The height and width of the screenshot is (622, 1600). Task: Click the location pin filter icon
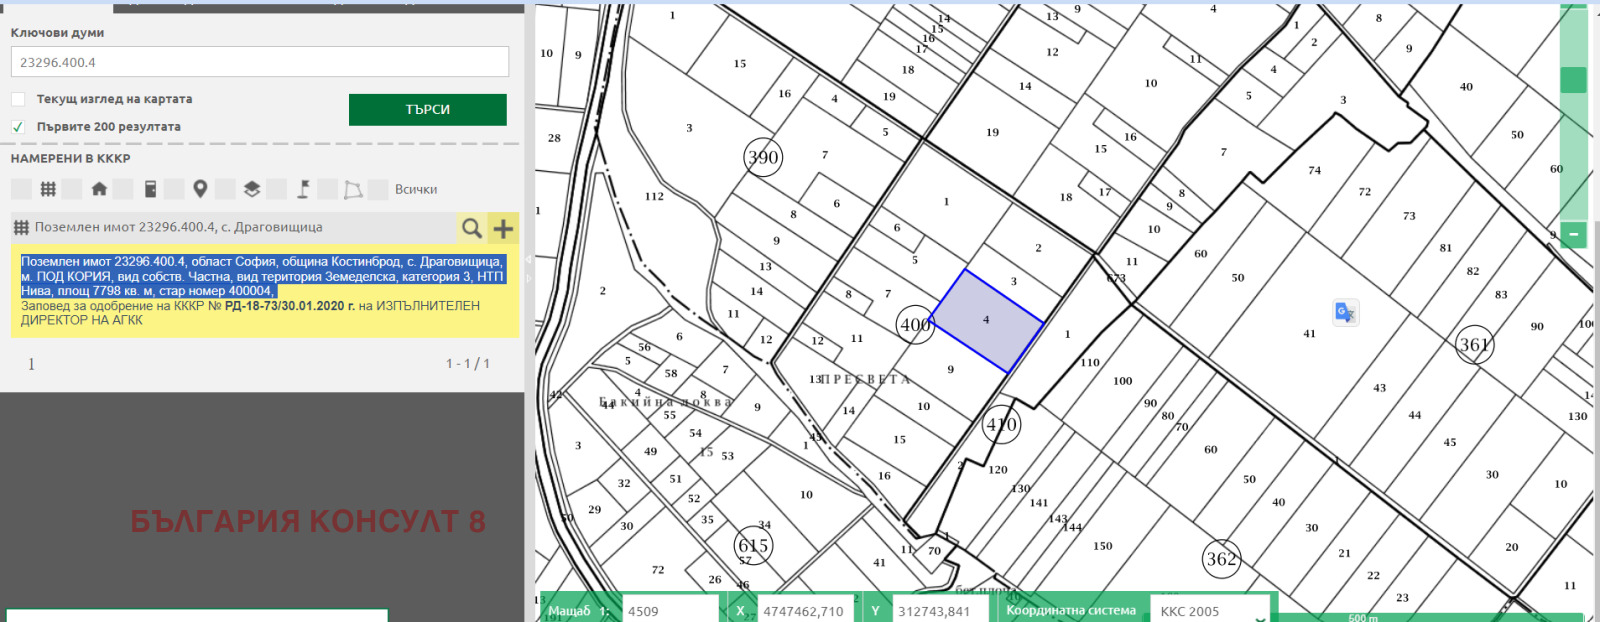click(200, 189)
